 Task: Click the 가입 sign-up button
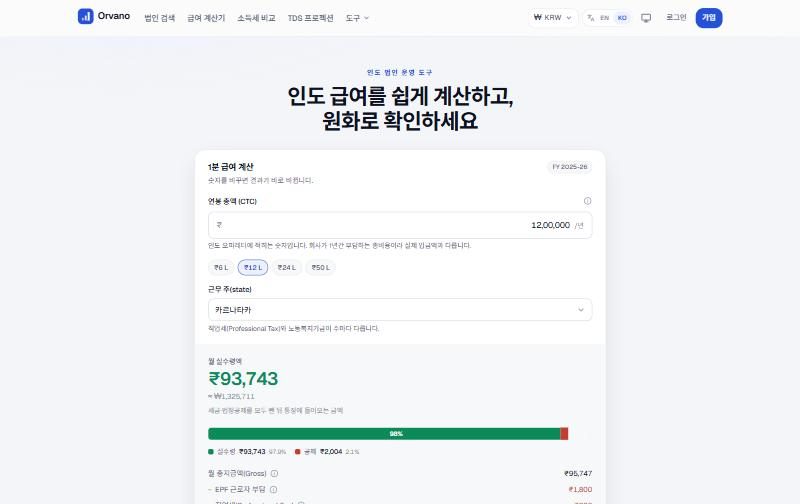pyautogui.click(x=709, y=18)
